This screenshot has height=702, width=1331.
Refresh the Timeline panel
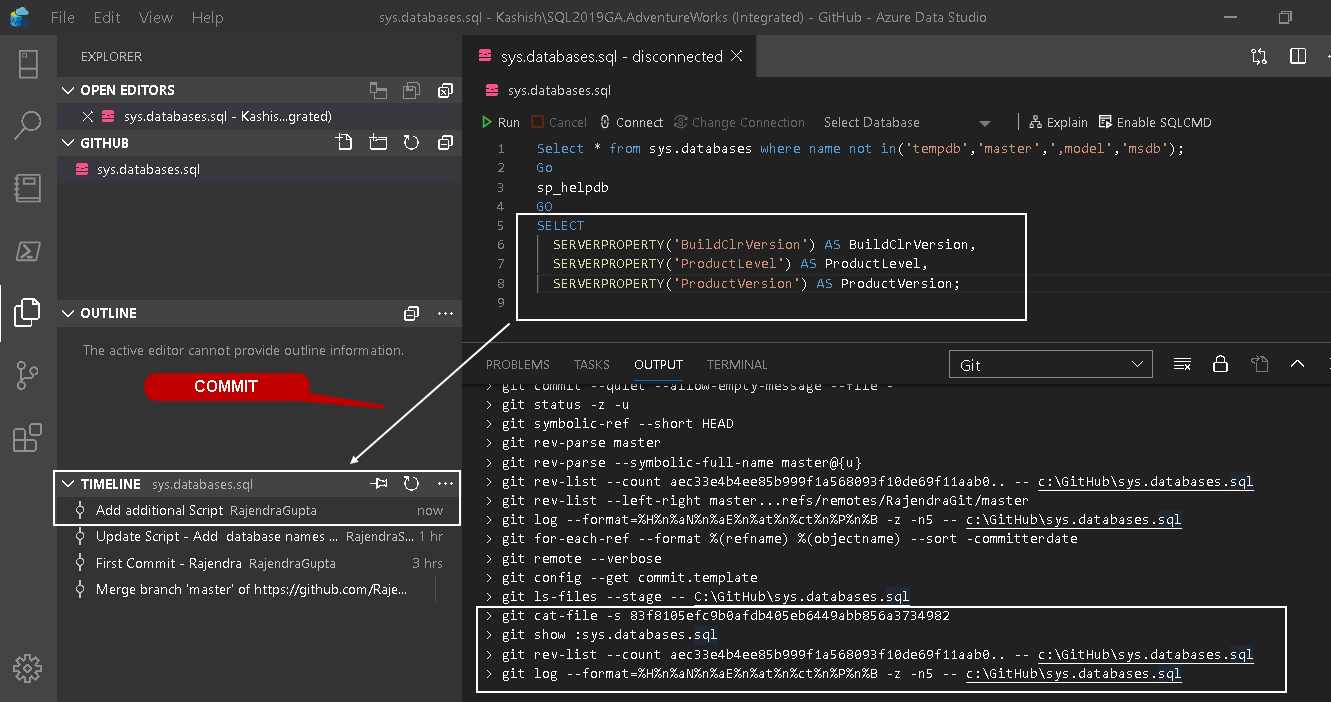pyautogui.click(x=411, y=484)
